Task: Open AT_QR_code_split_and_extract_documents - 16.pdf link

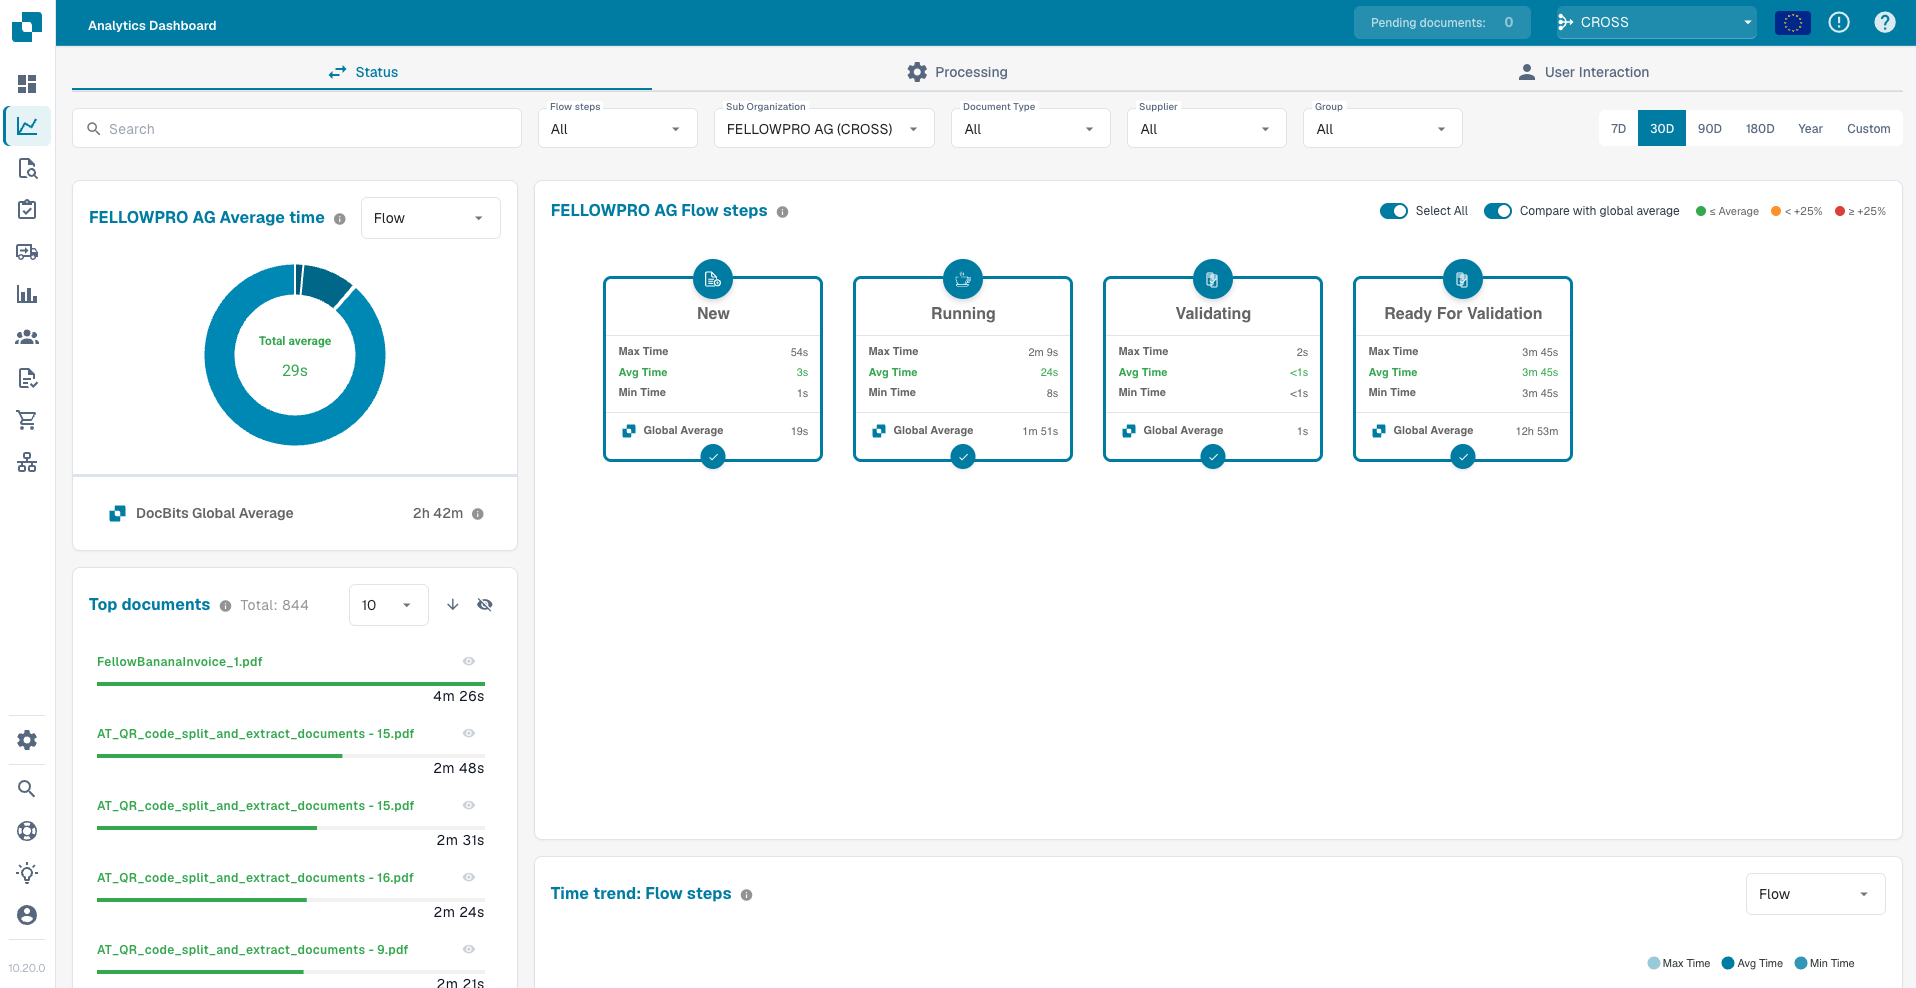Action: 255,877
